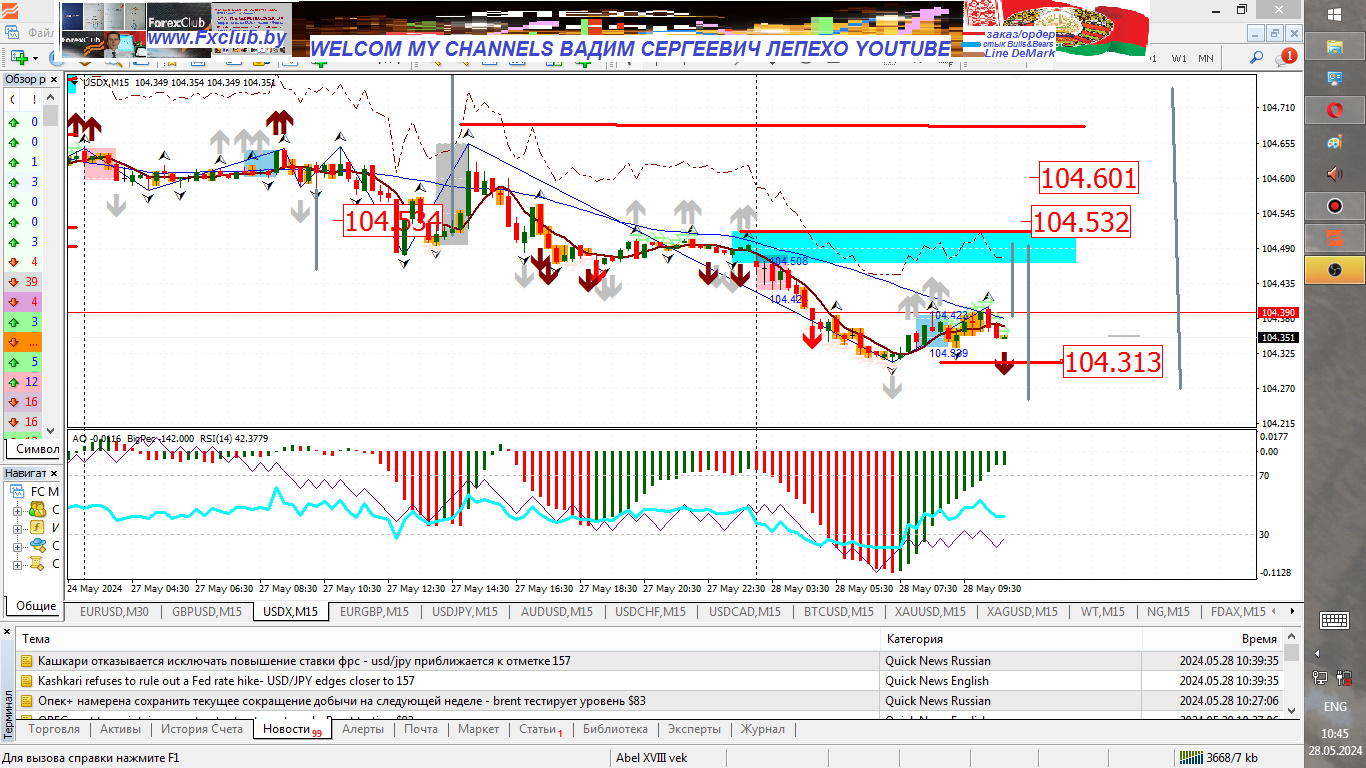Open the USDJPY,M15 chart tab
Image resolution: width=1366 pixels, height=768 pixels.
click(465, 612)
